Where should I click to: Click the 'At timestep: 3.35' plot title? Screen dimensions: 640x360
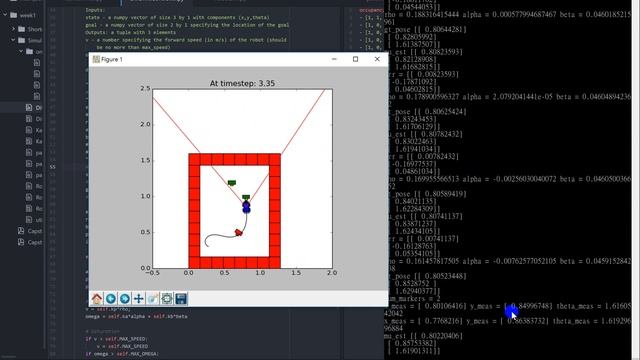click(242, 83)
